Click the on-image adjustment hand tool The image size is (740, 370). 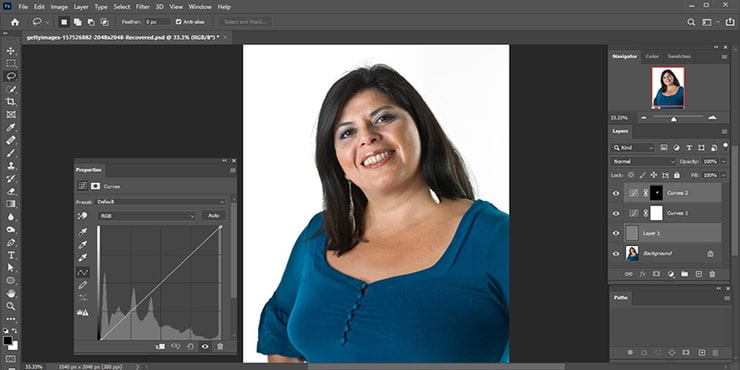tap(83, 216)
